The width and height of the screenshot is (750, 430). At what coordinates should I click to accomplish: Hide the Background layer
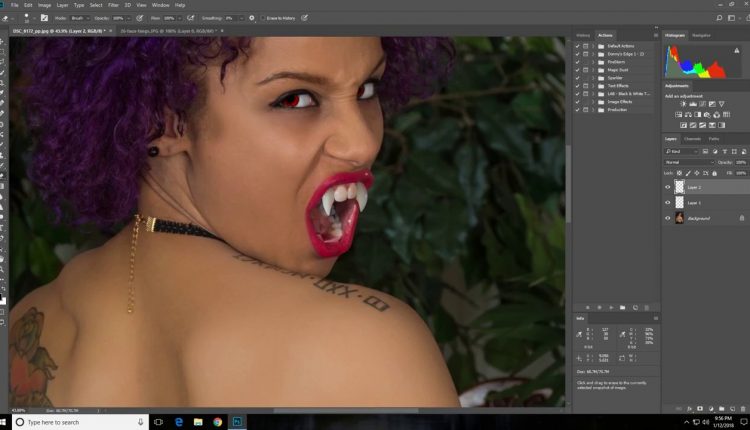pos(668,218)
